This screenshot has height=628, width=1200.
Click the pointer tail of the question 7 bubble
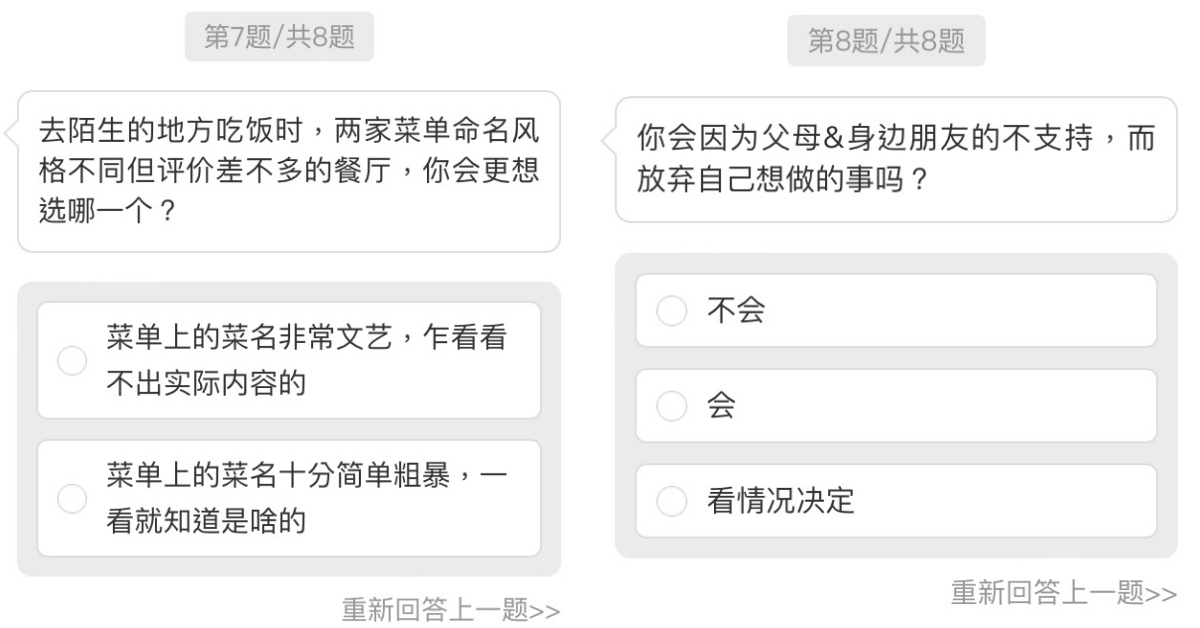(11, 132)
